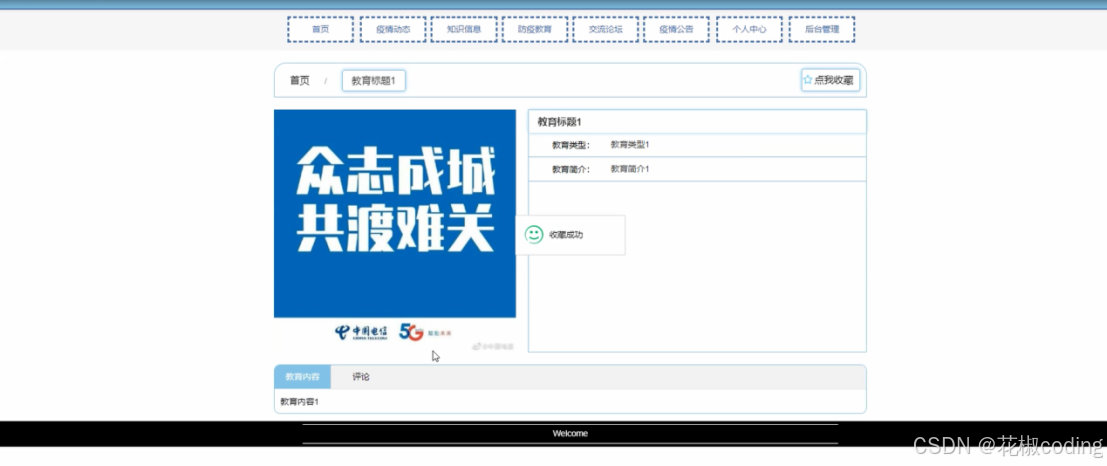Go to 知识信息 section
The image size is (1107, 466).
click(x=464, y=30)
